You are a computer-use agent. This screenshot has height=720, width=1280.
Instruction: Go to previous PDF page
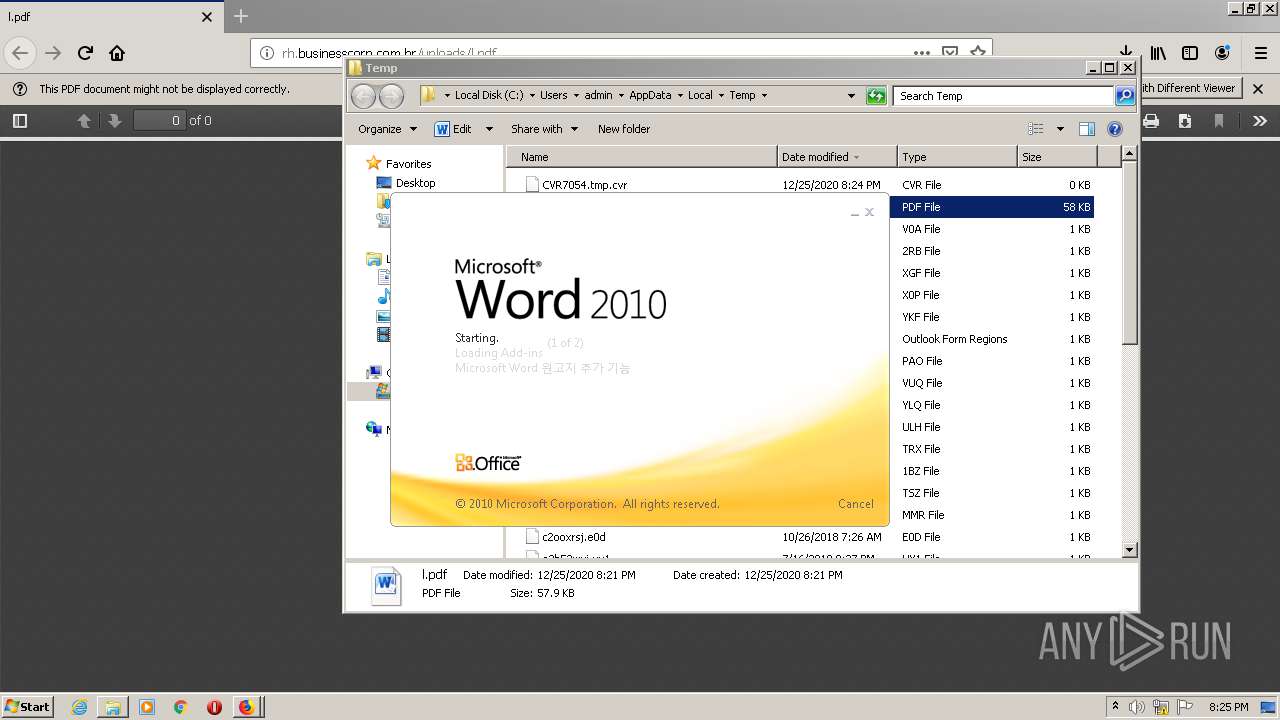tap(84, 121)
